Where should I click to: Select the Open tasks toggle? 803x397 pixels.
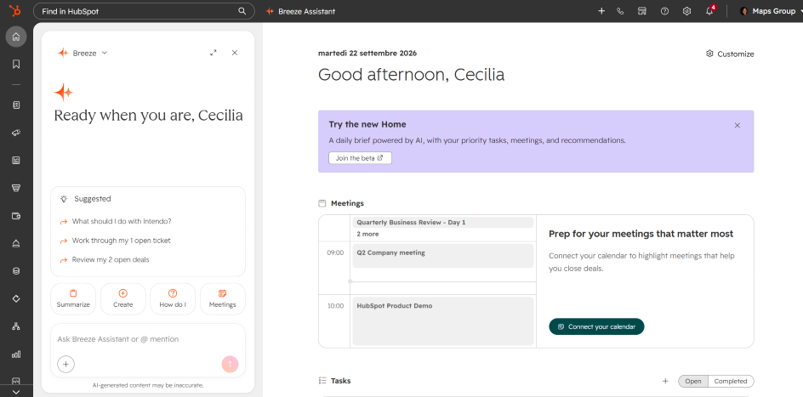click(x=693, y=381)
